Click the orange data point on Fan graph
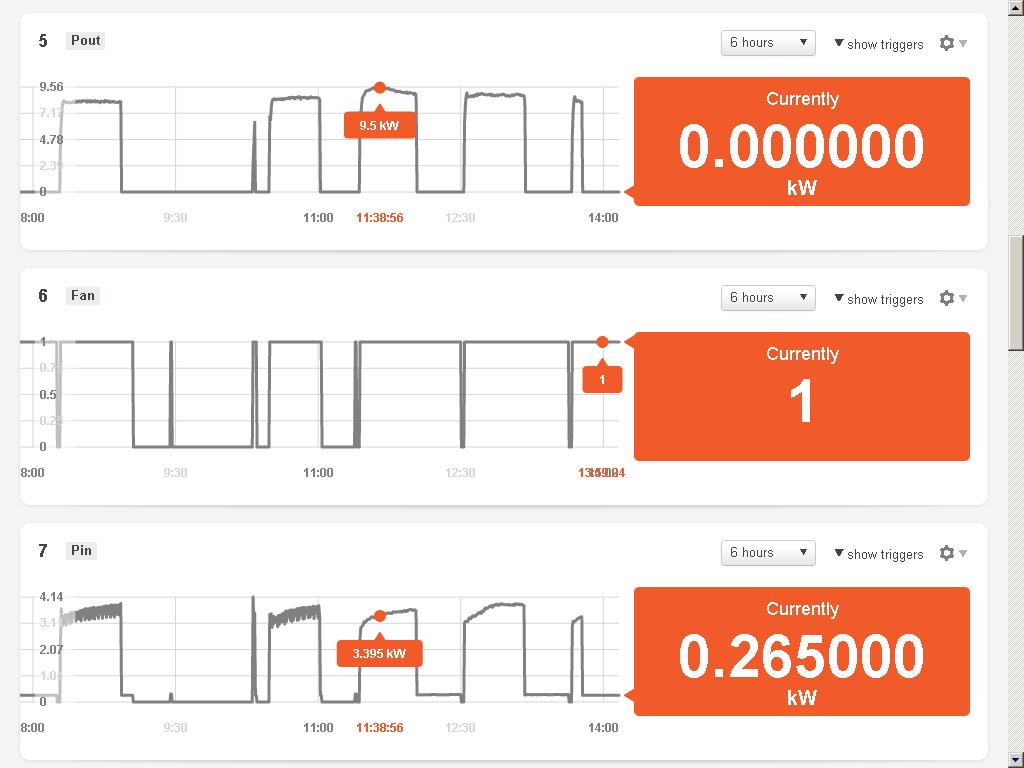The height and width of the screenshot is (768, 1024). tap(602, 342)
